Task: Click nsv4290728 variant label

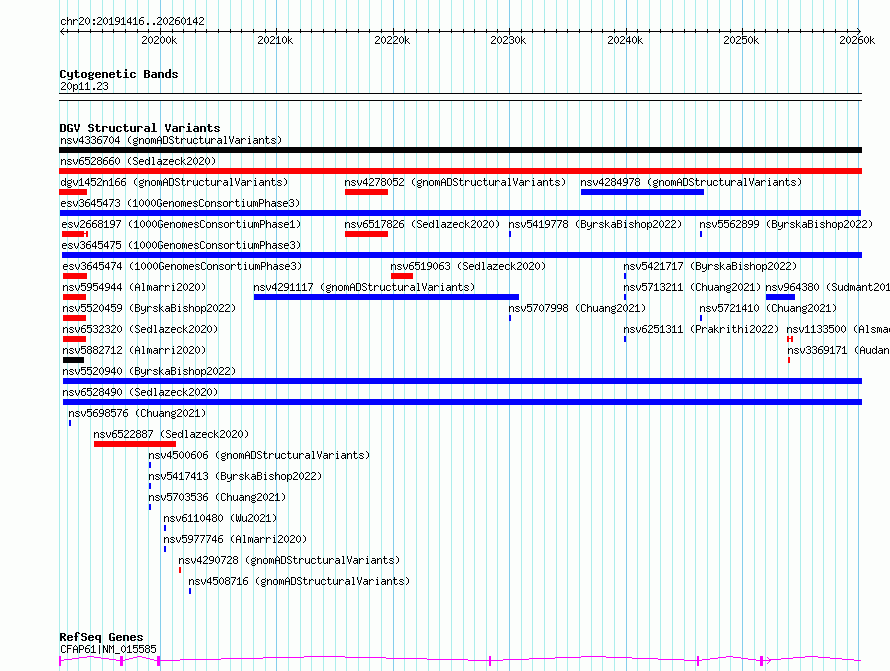Action: [289, 560]
